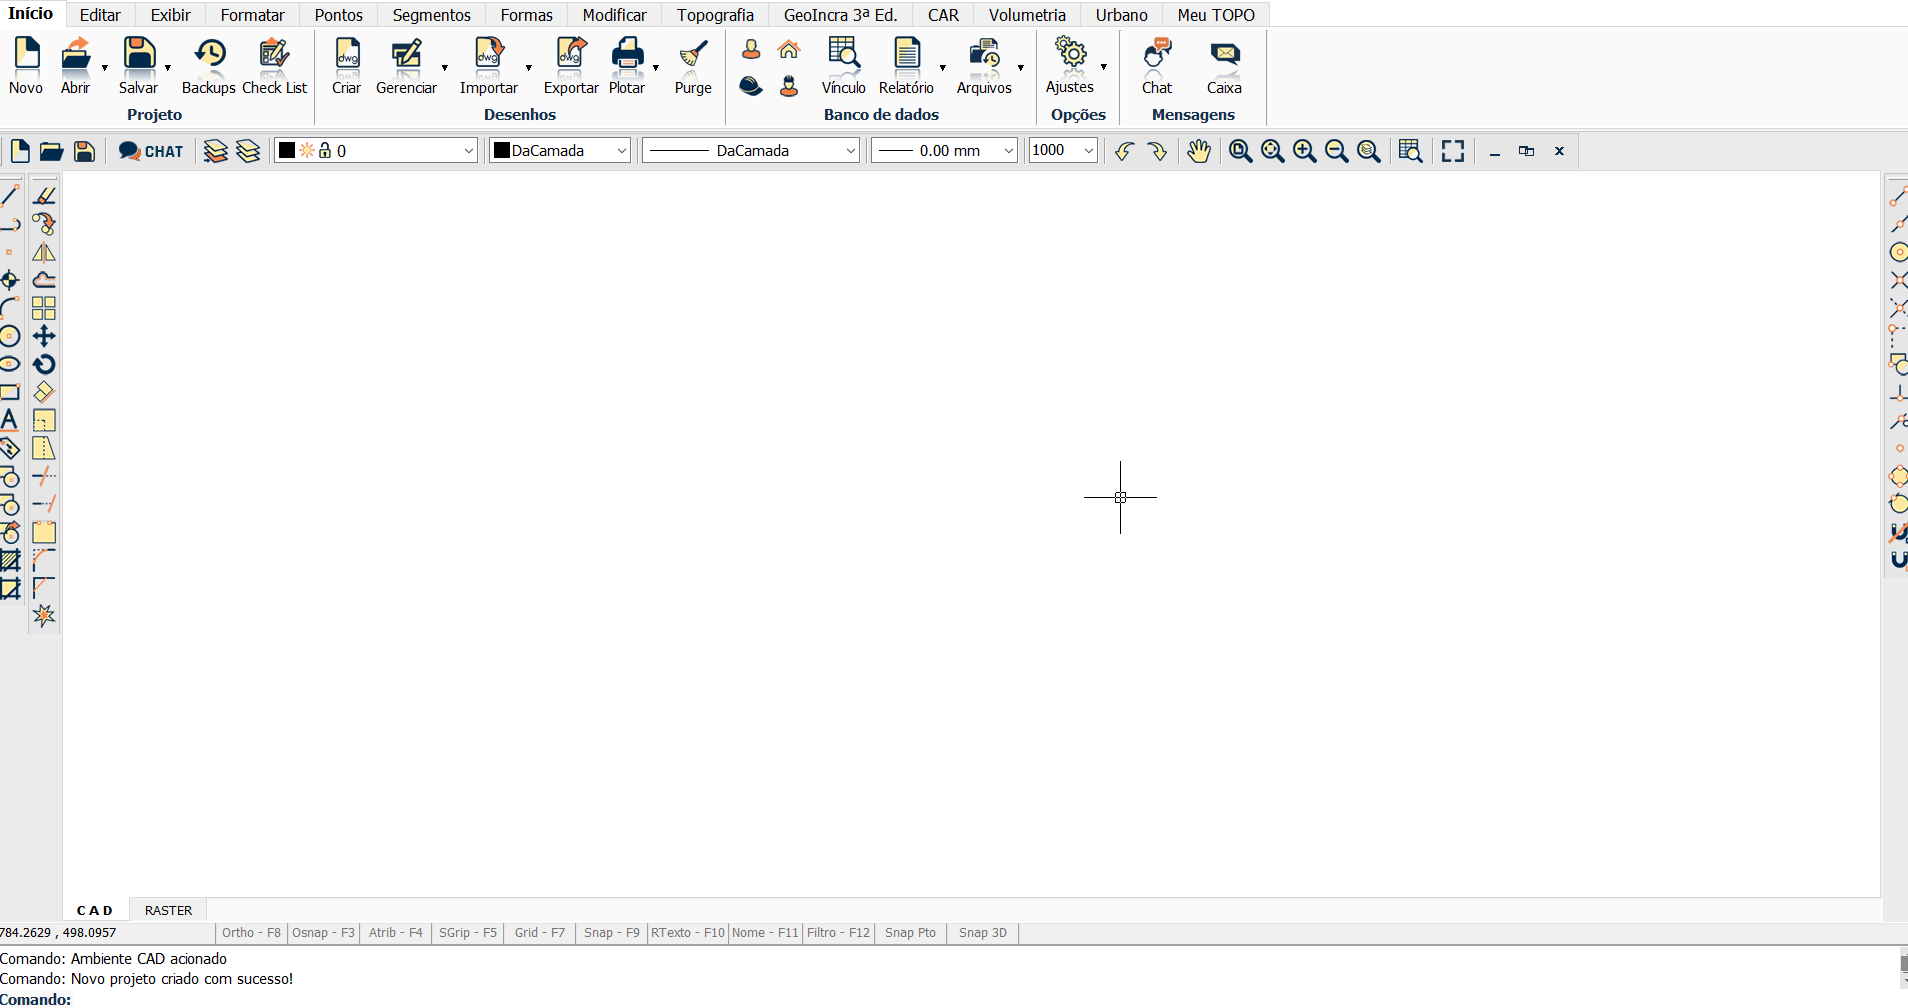1908x1008 pixels.
Task: Toggle Osnap - F3 in status bar
Action: pos(323,933)
